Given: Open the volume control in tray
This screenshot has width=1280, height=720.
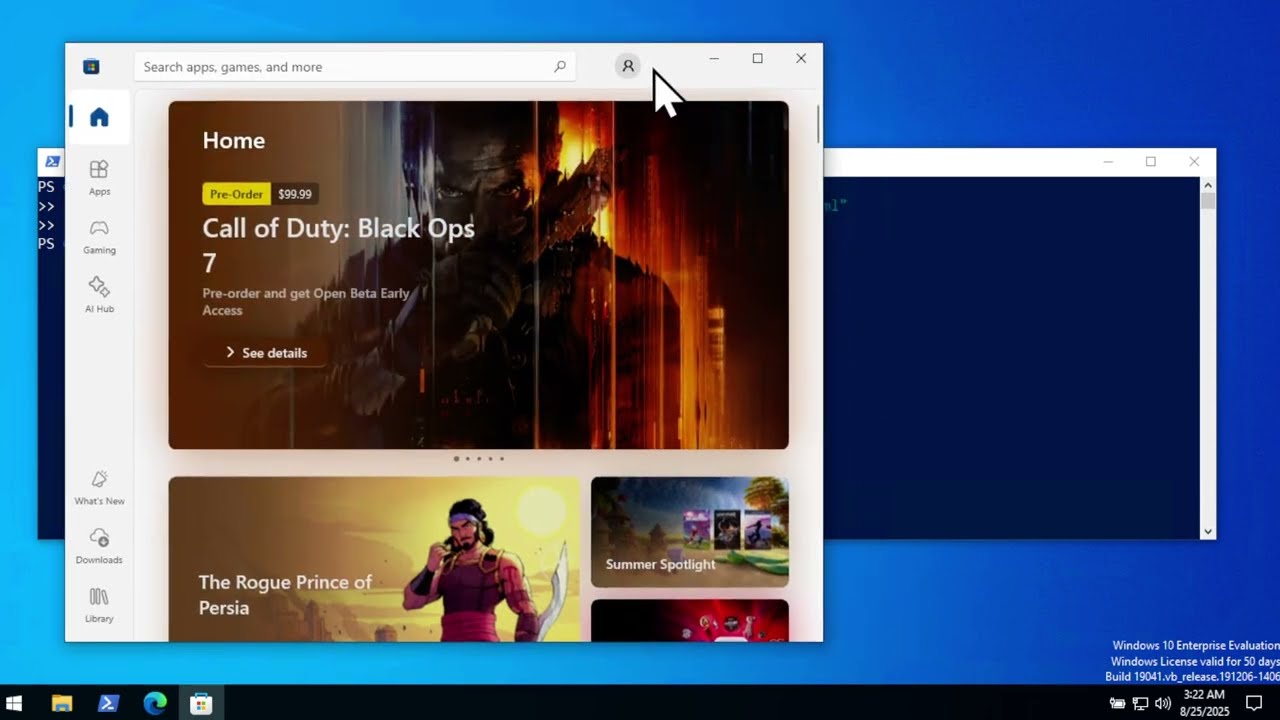Looking at the screenshot, I should pyautogui.click(x=1162, y=703).
